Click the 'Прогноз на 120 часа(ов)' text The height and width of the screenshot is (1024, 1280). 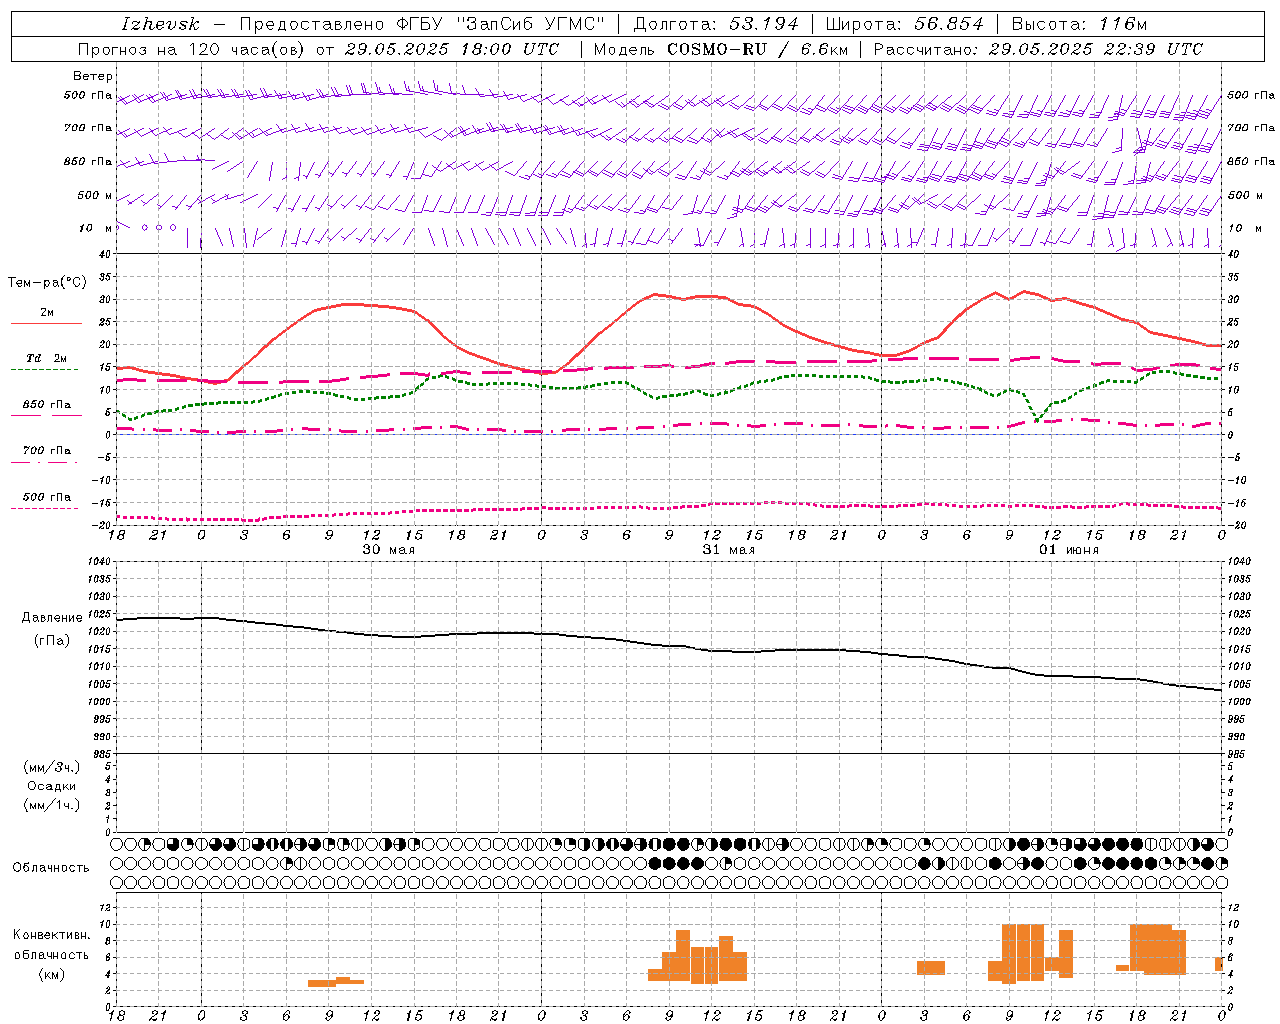193,49
